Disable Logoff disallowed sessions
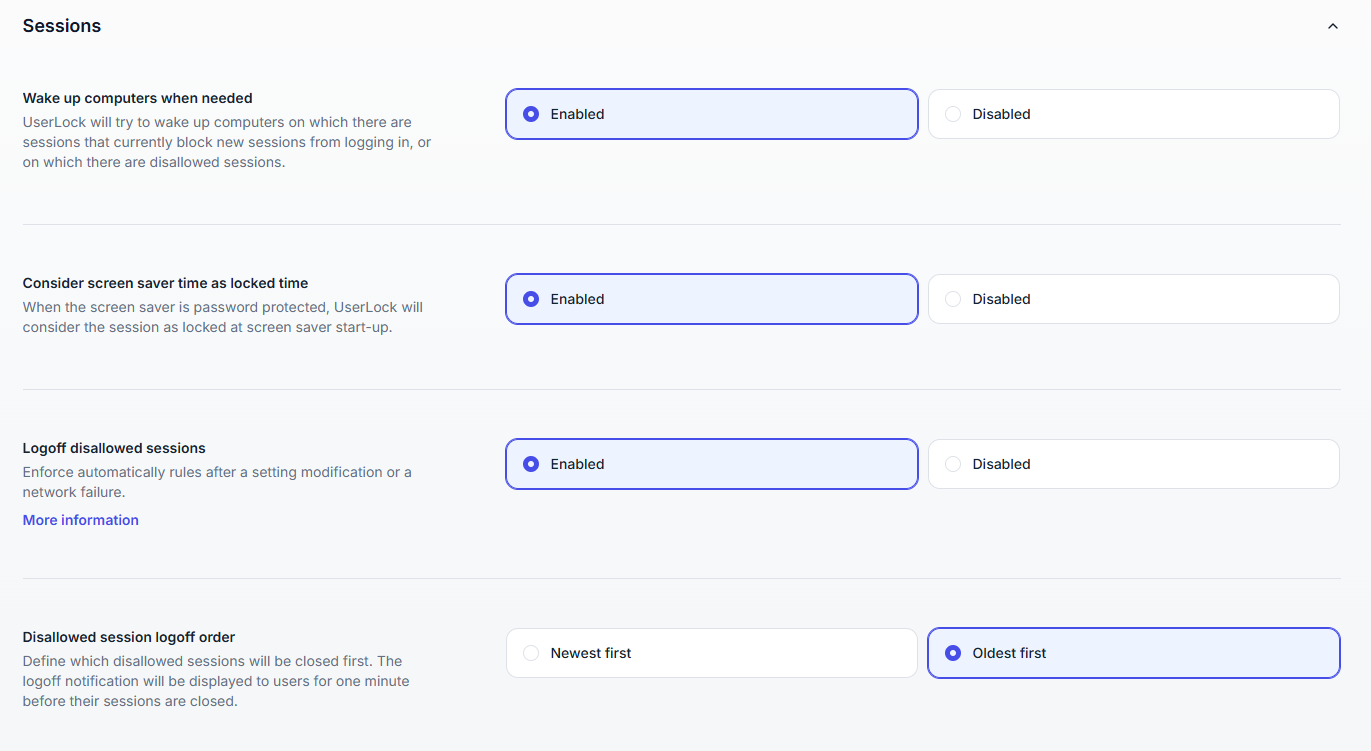 (x=1133, y=464)
